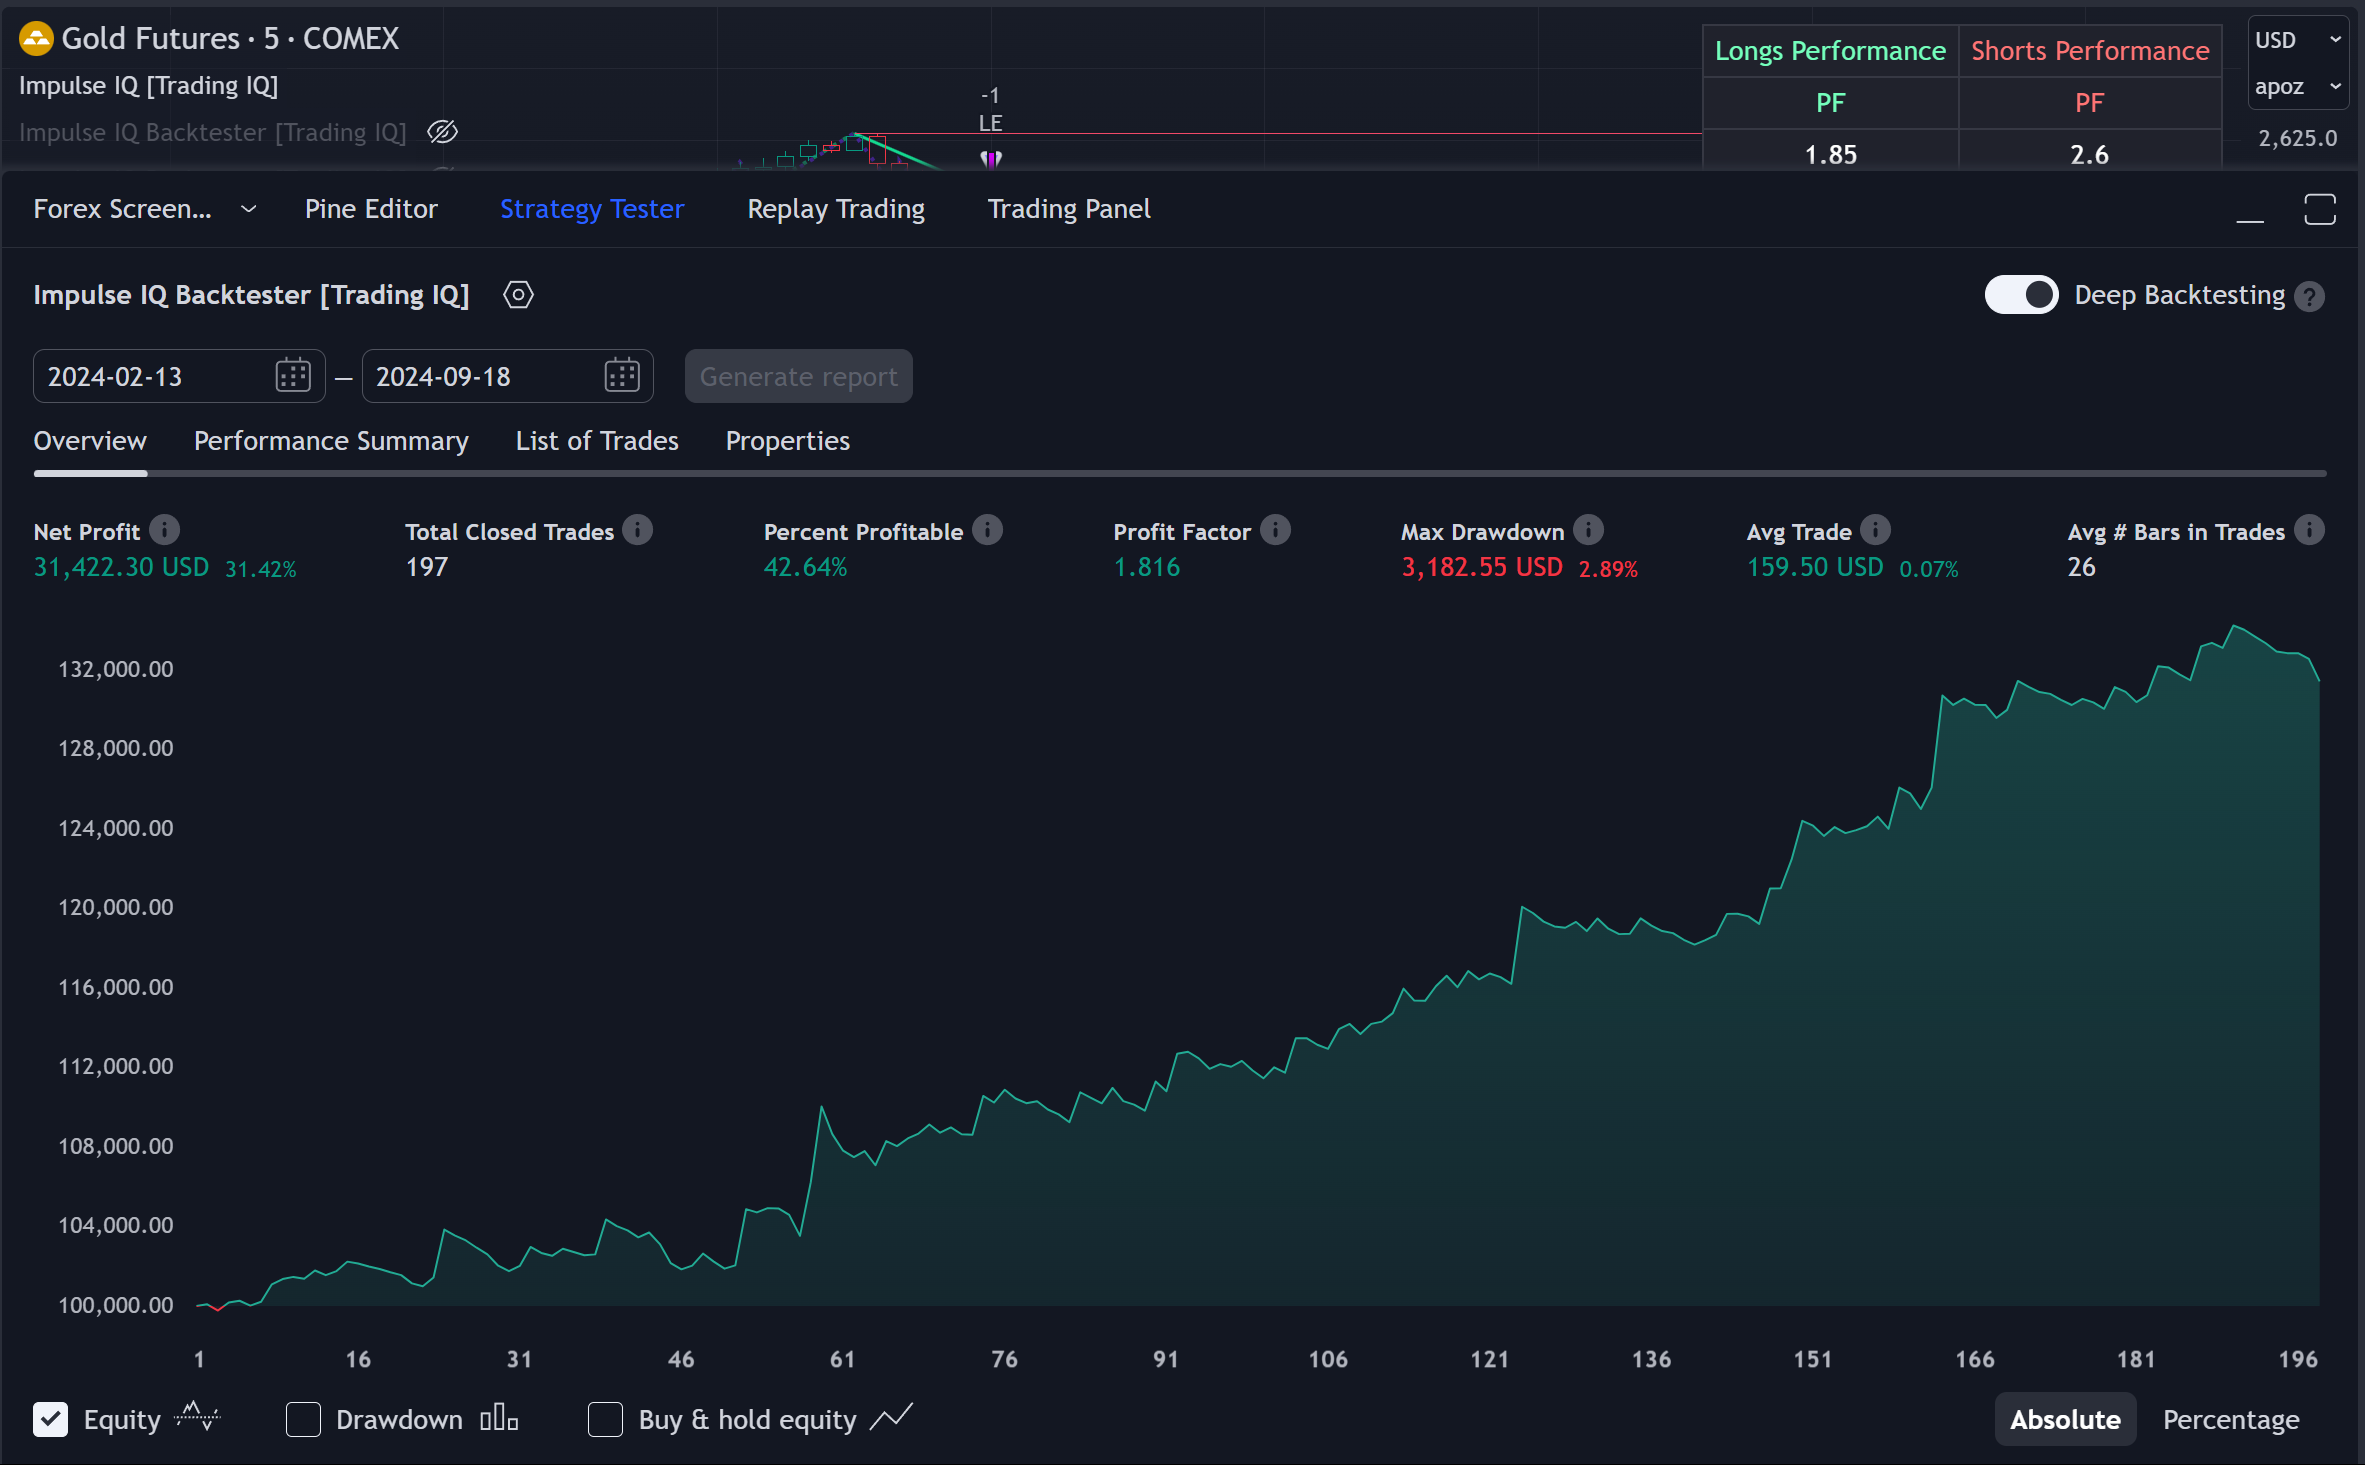Click the Shorts PF value 2.6

[x=2089, y=154]
